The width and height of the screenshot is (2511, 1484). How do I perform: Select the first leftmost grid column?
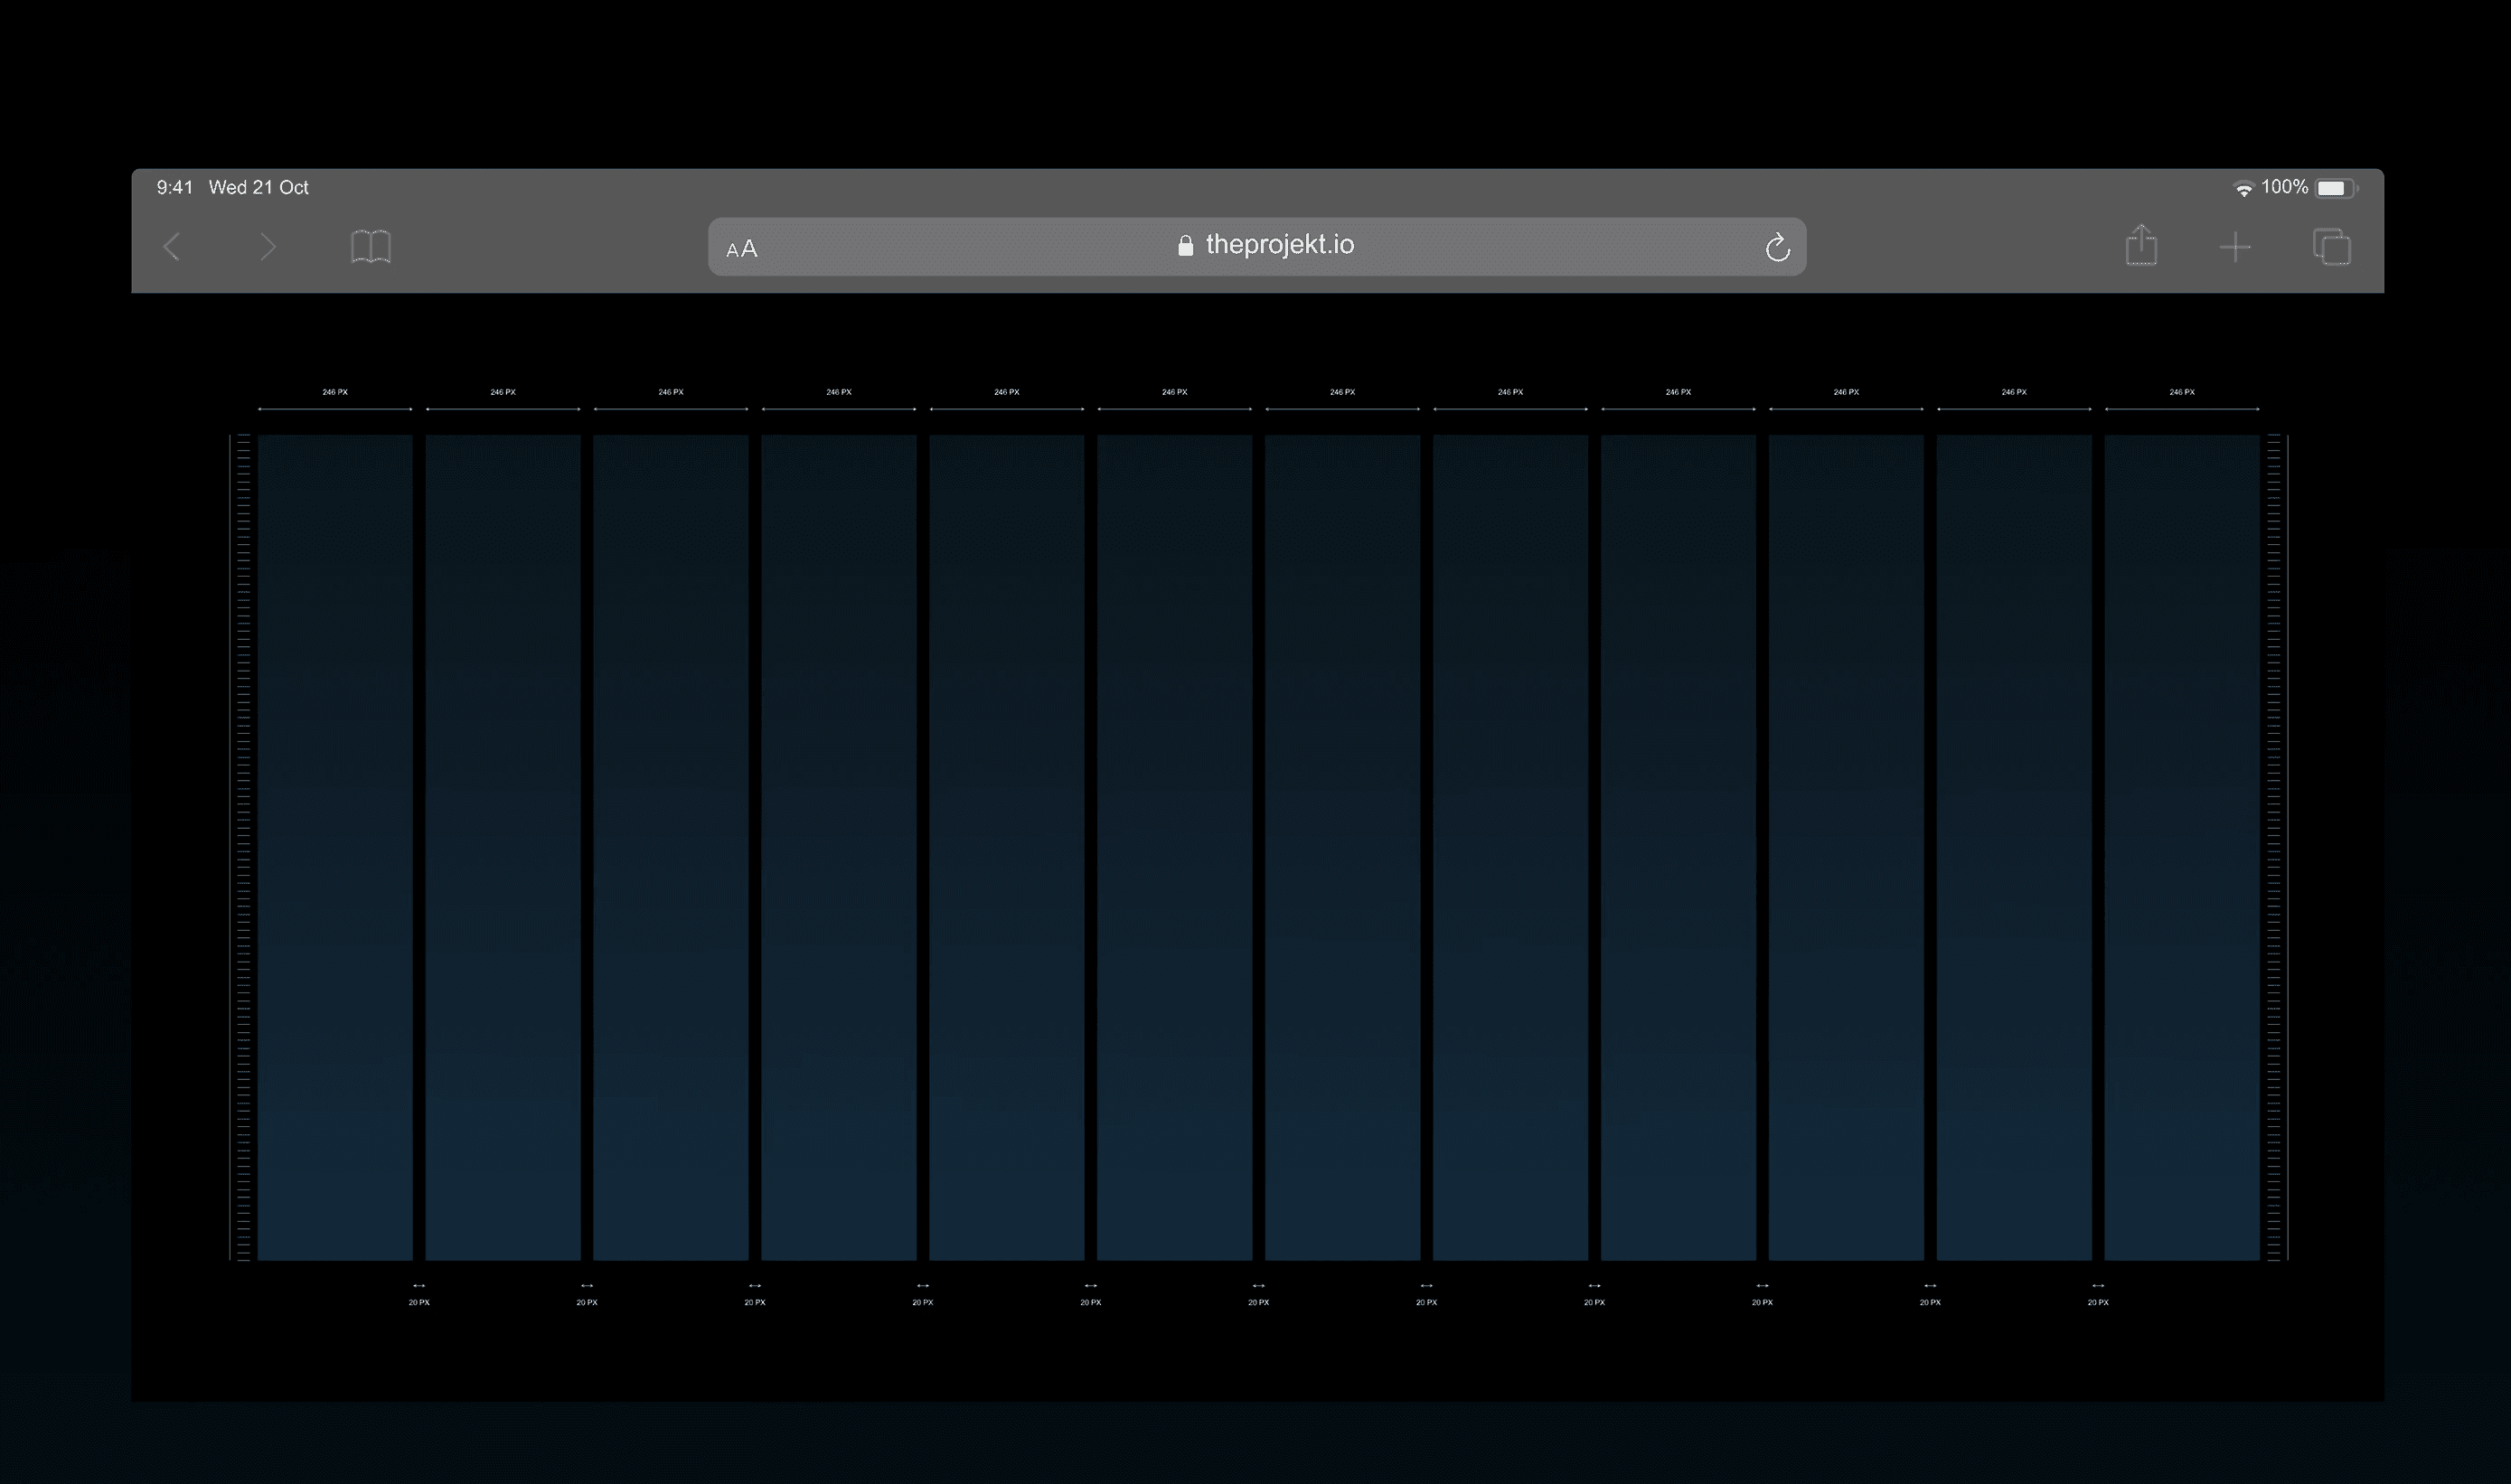click(335, 846)
